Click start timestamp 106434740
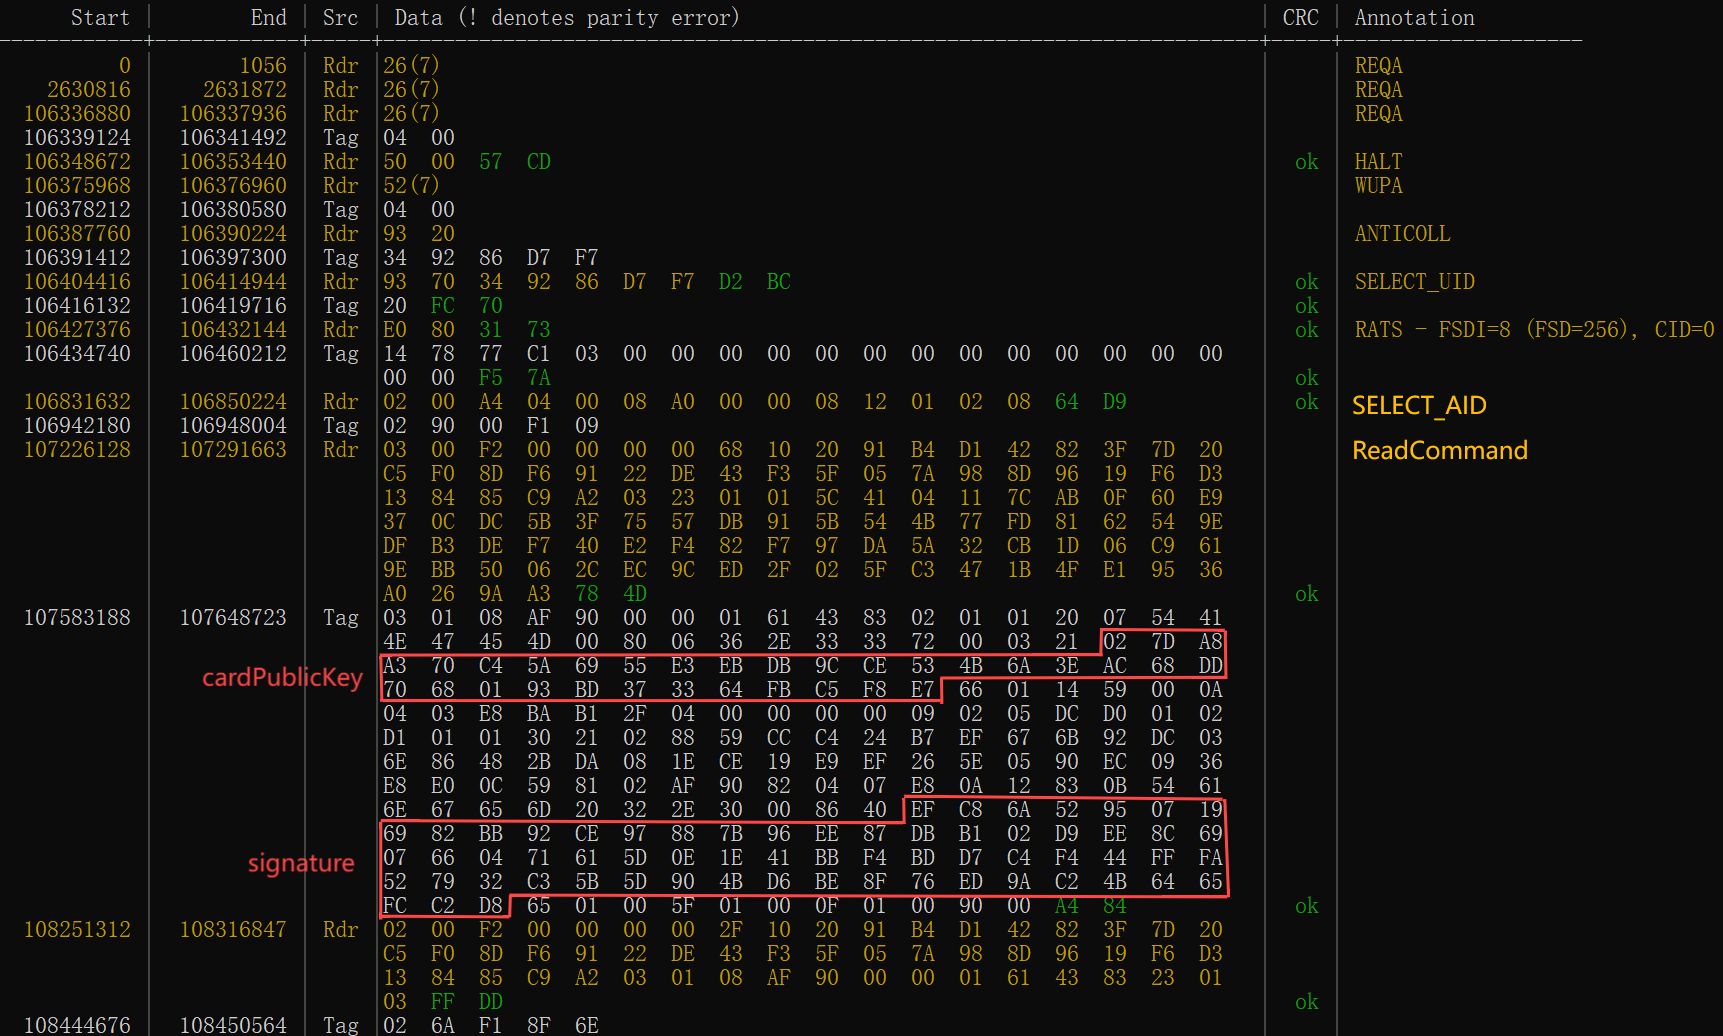This screenshot has width=1723, height=1036. [77, 354]
